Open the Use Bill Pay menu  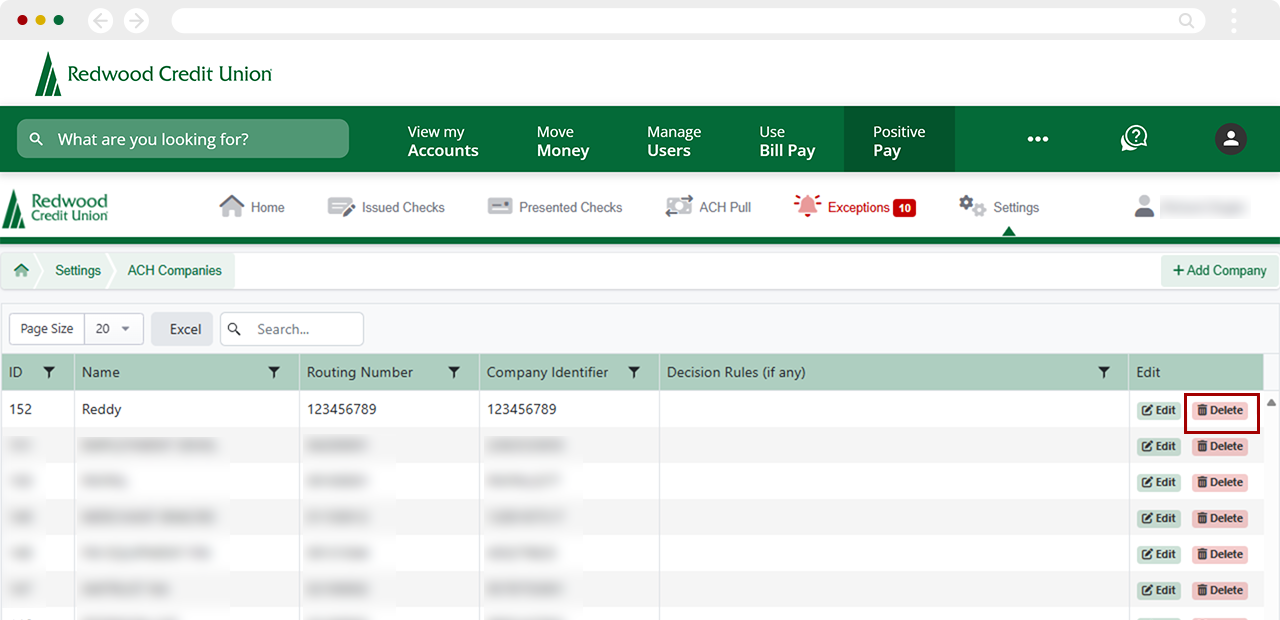tap(788, 141)
